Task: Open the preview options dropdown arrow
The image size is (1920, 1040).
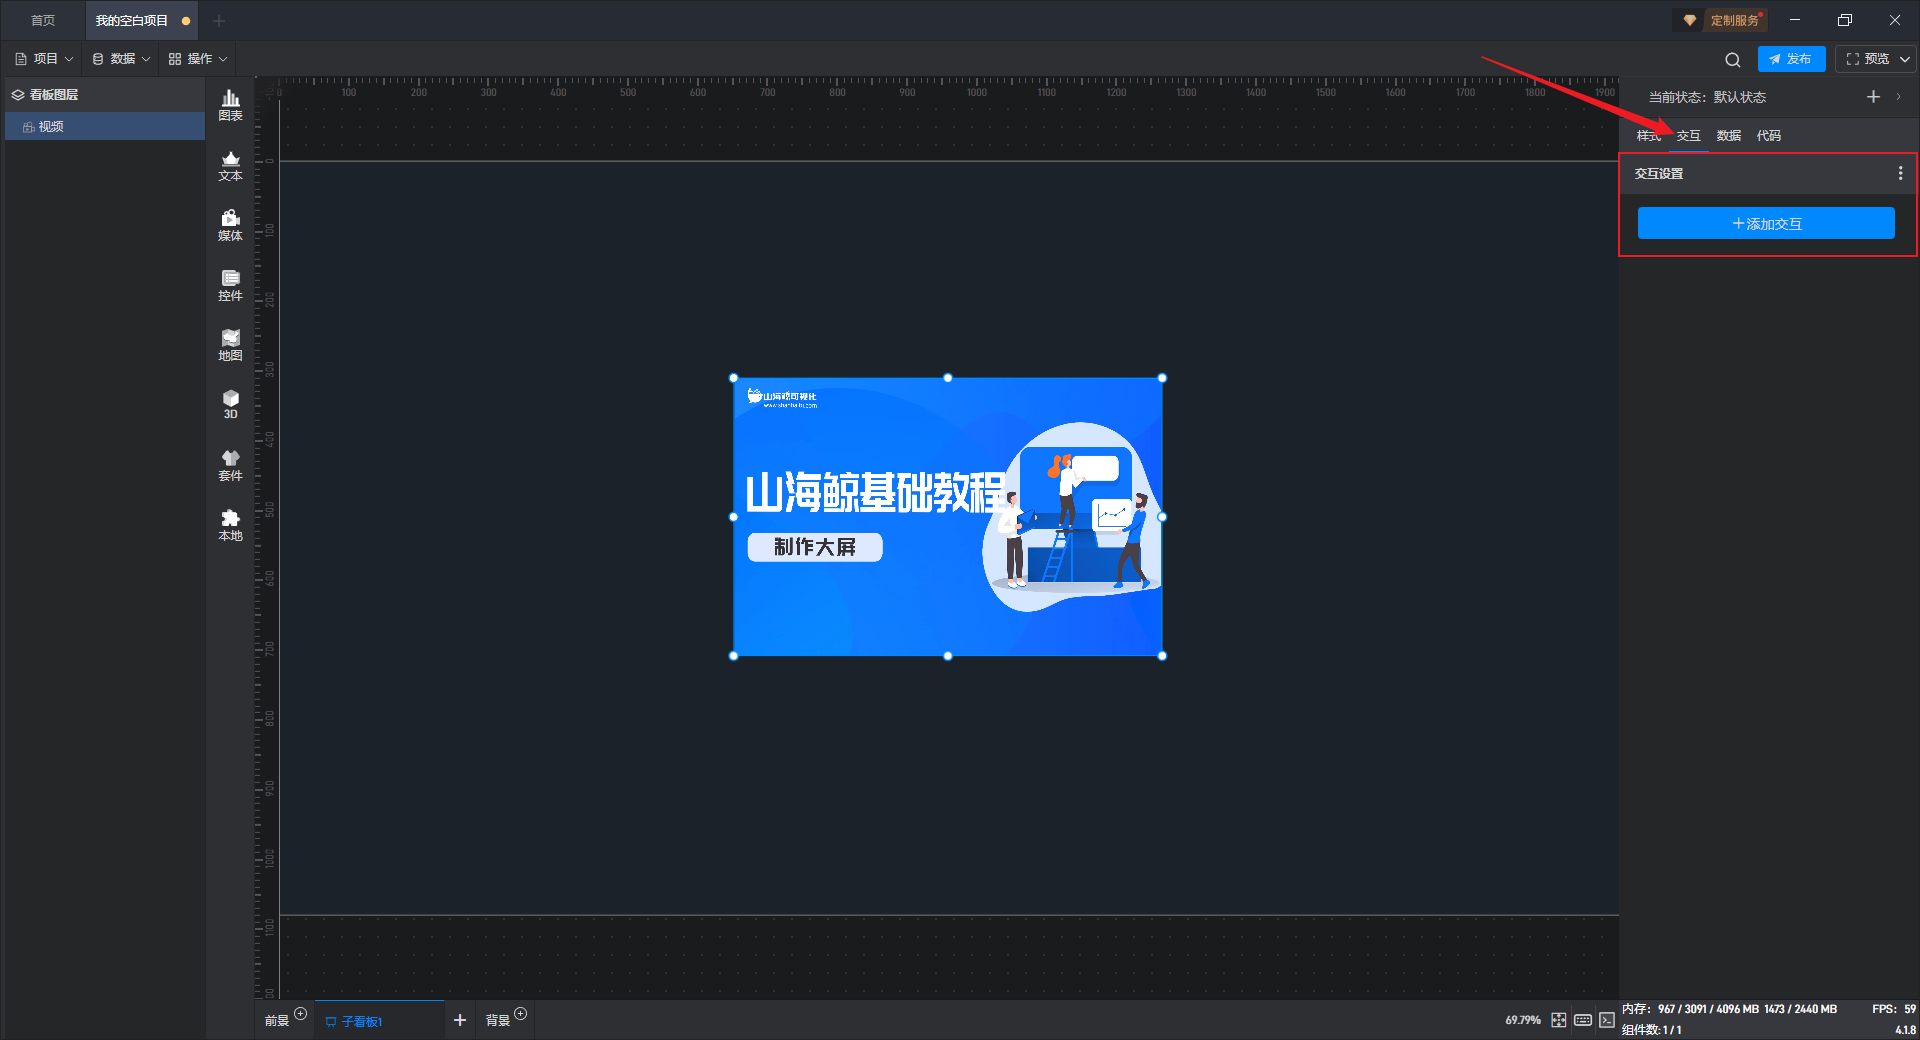Action: coord(1905,59)
